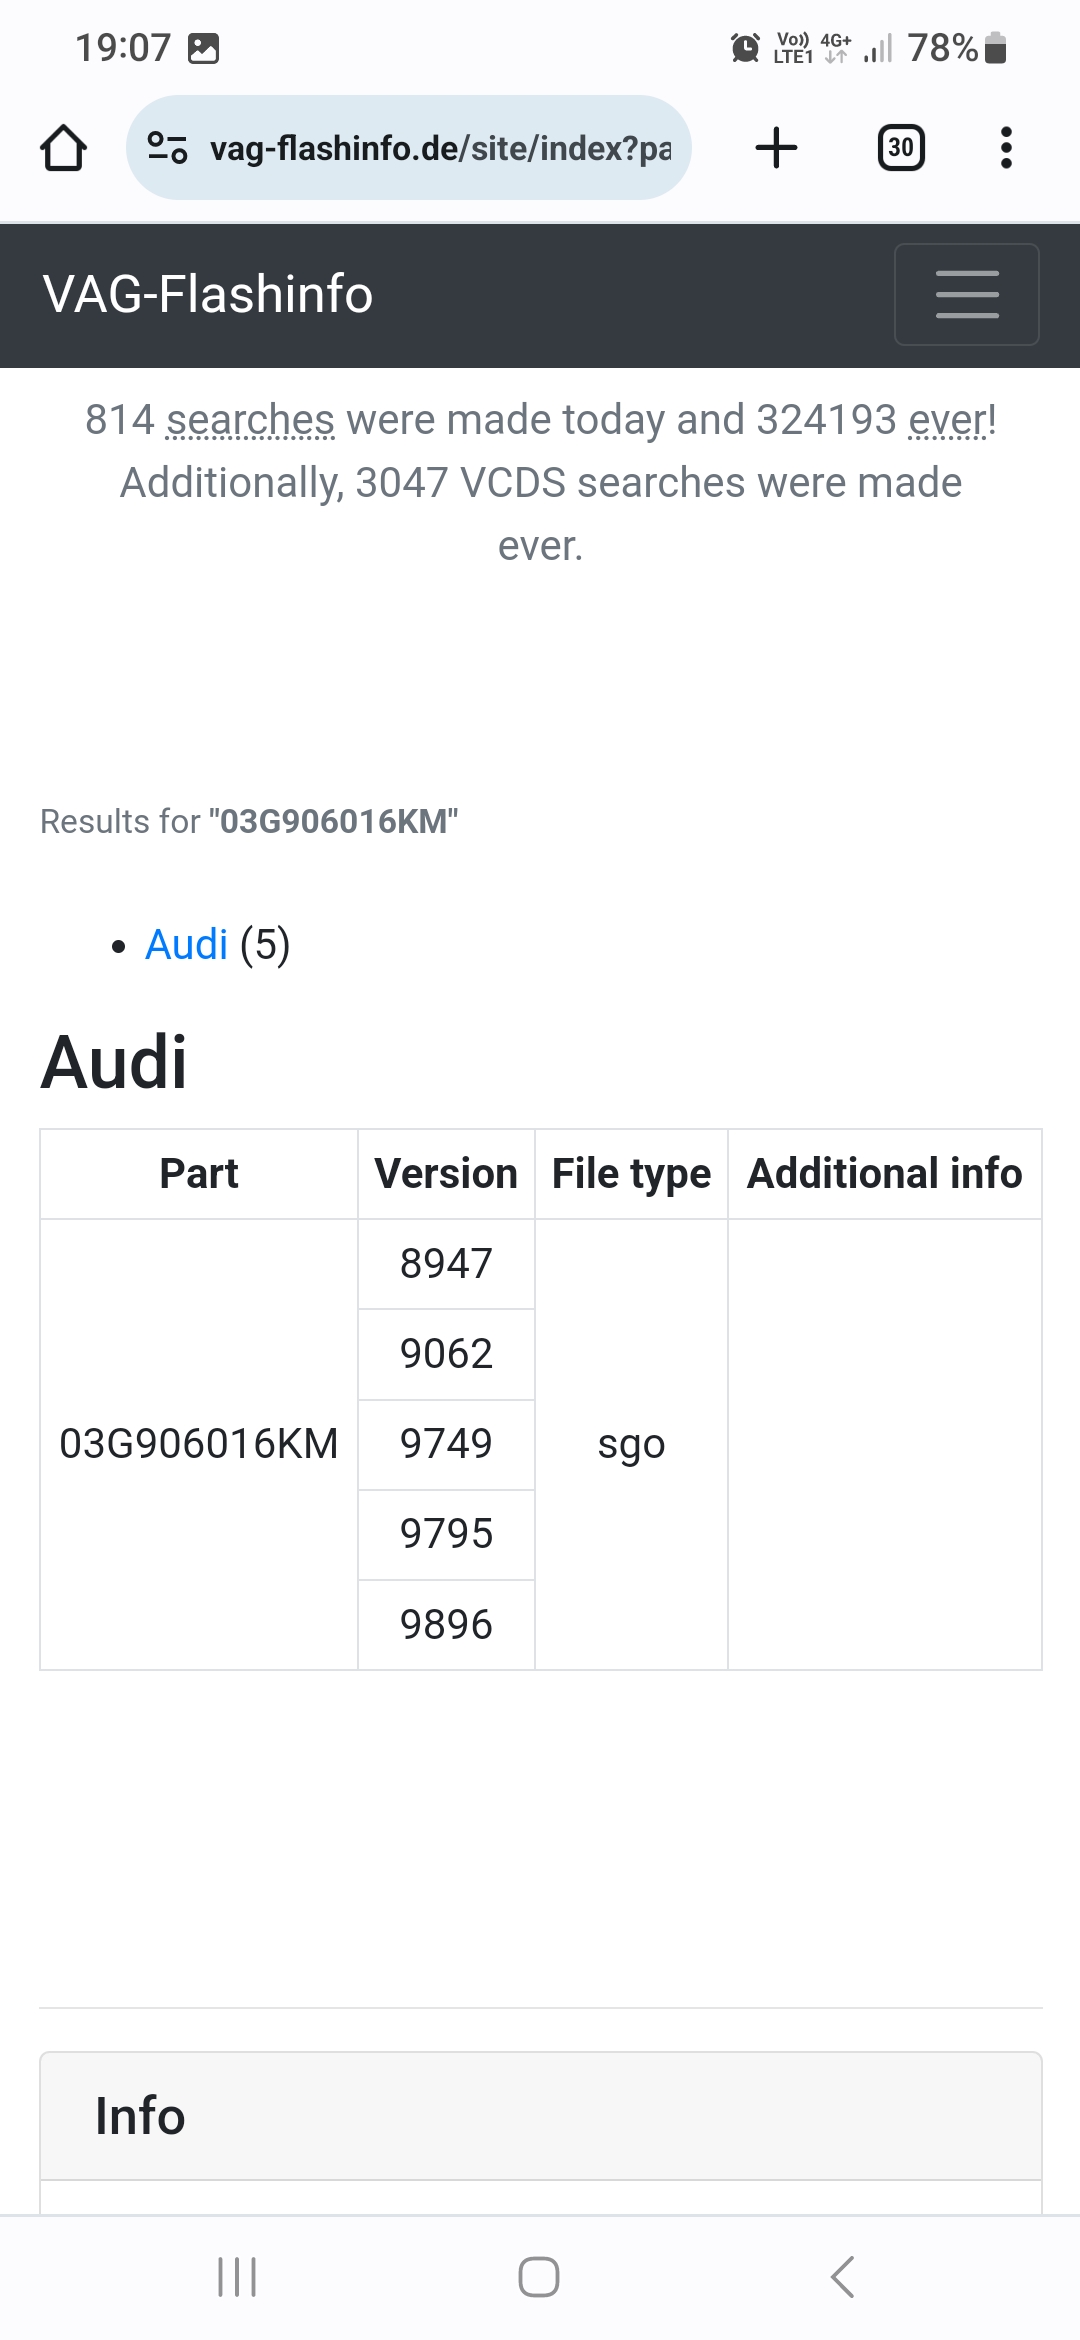Tap the VAG-Flashinfo site title
This screenshot has height=2340, width=1080.
[x=208, y=294]
